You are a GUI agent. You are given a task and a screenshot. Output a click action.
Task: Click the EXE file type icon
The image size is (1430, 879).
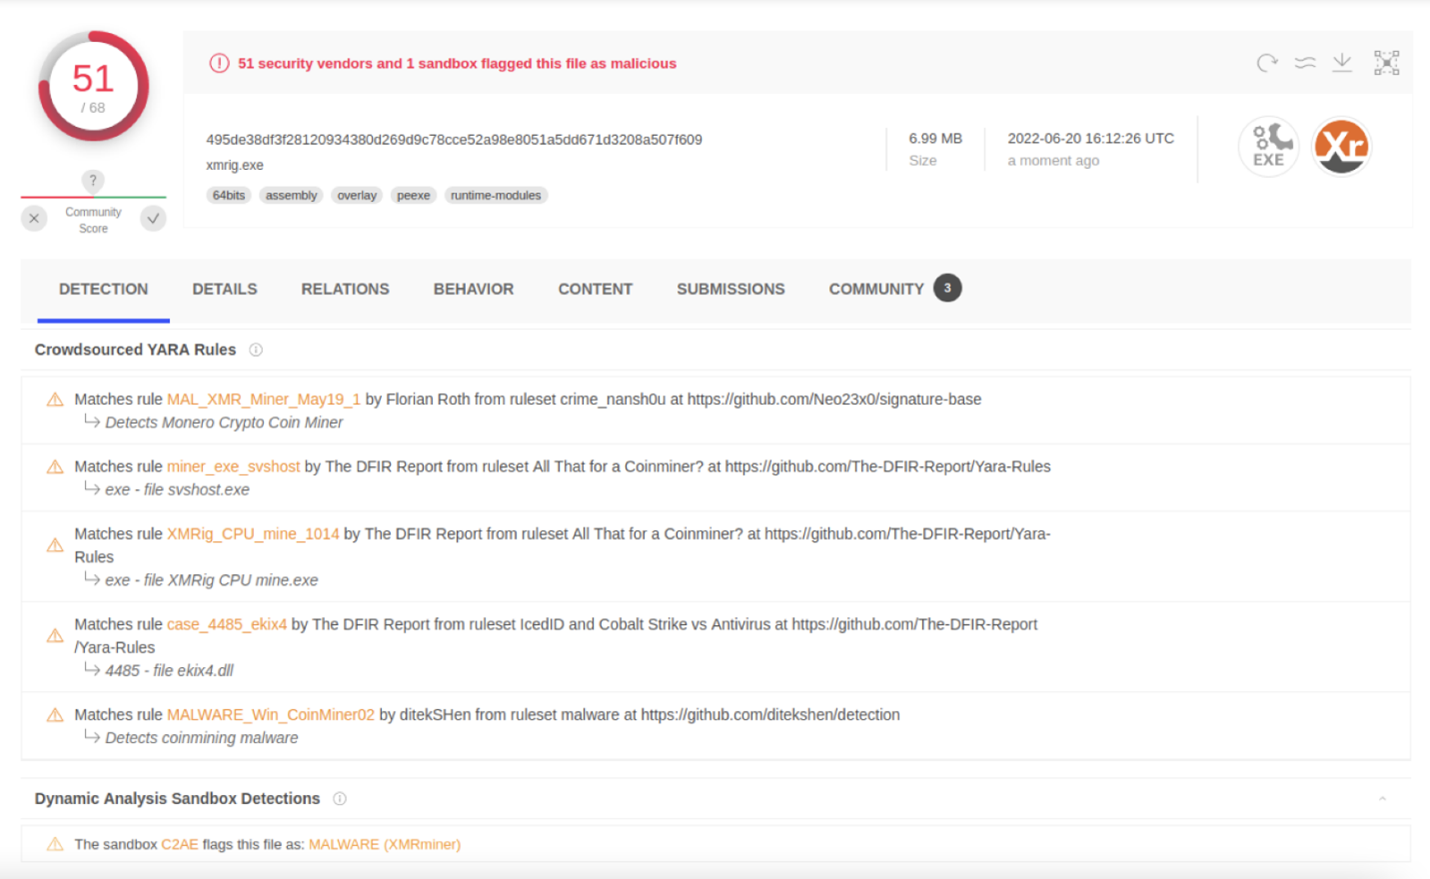coord(1268,147)
